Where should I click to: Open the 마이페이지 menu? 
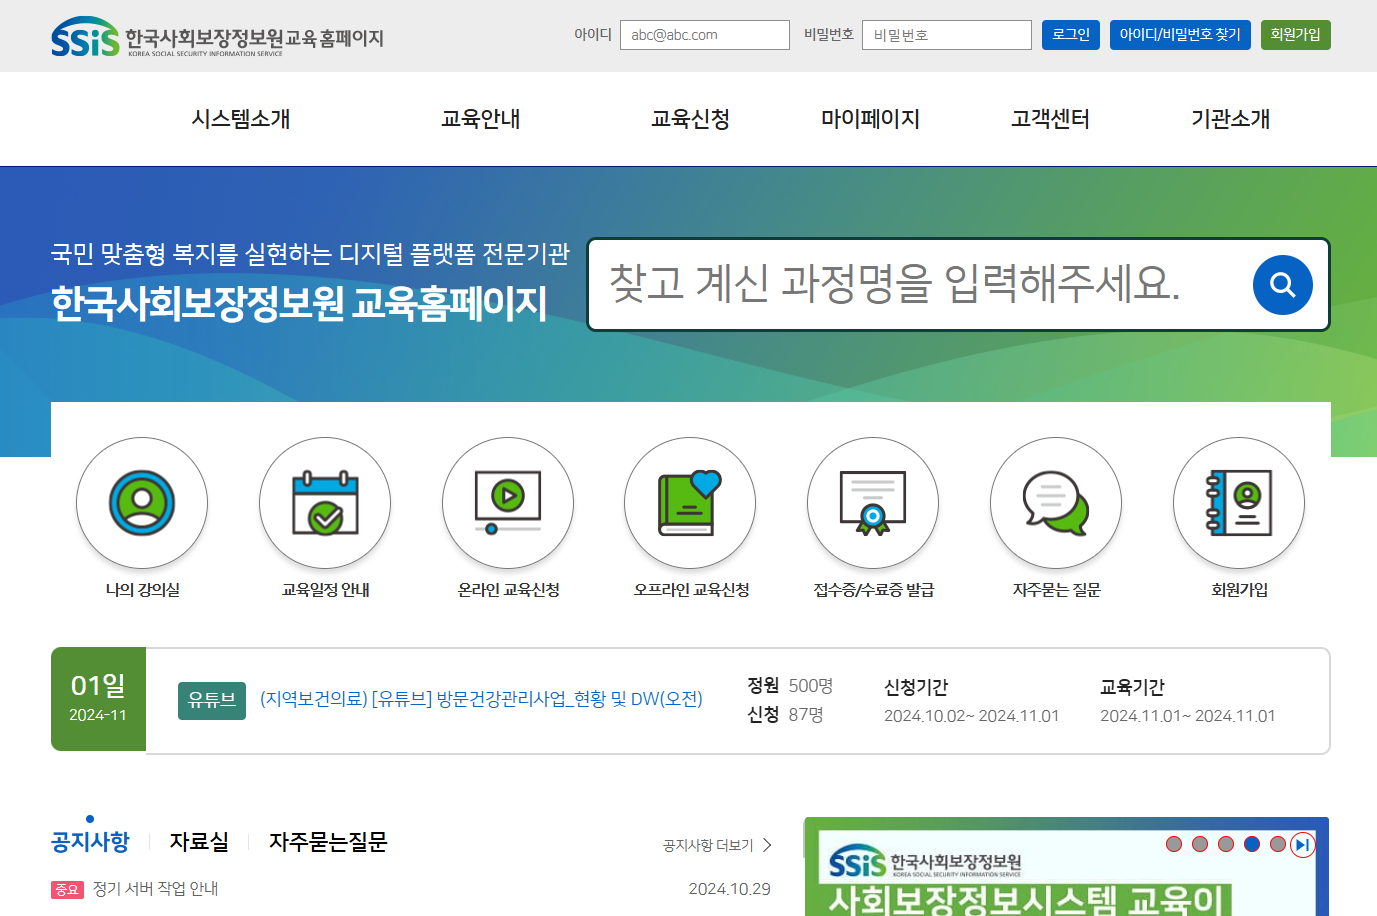[871, 118]
